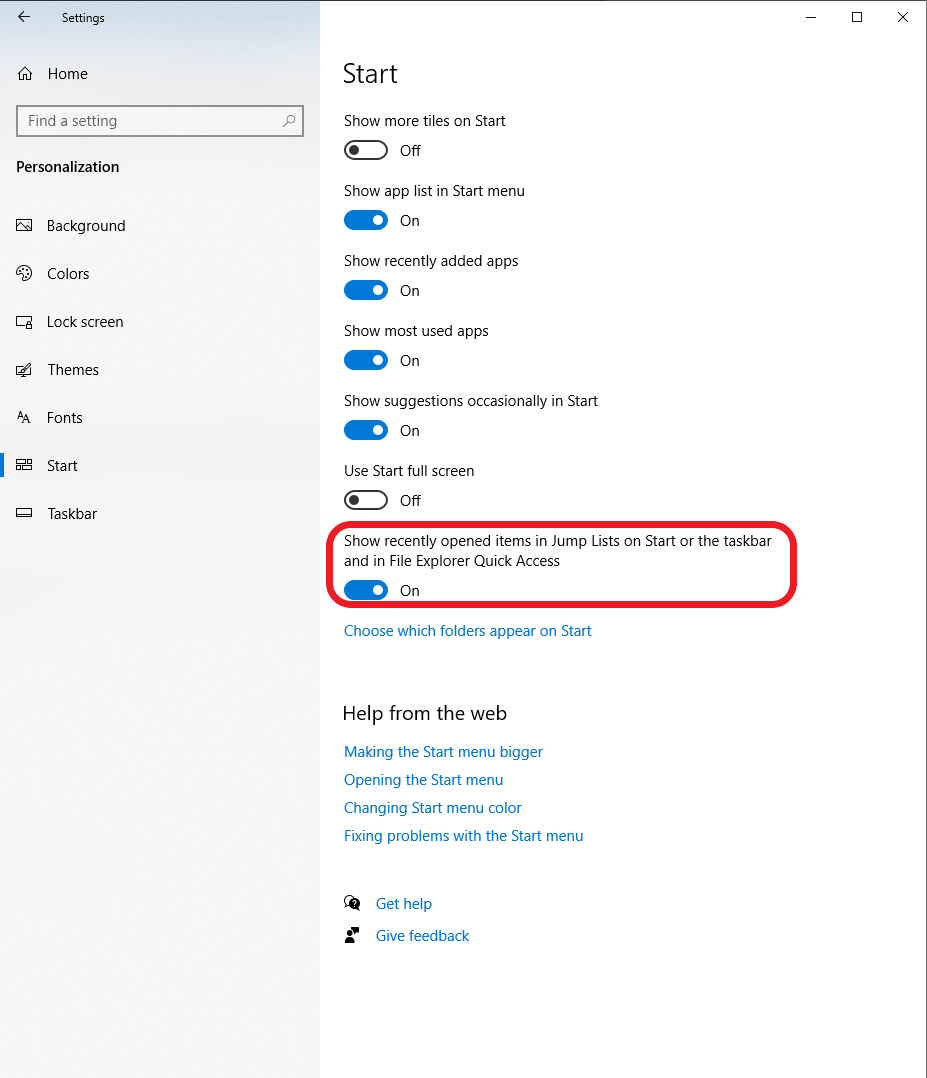Open Choose which folders appear on Start
The image size is (927, 1078).
point(467,631)
